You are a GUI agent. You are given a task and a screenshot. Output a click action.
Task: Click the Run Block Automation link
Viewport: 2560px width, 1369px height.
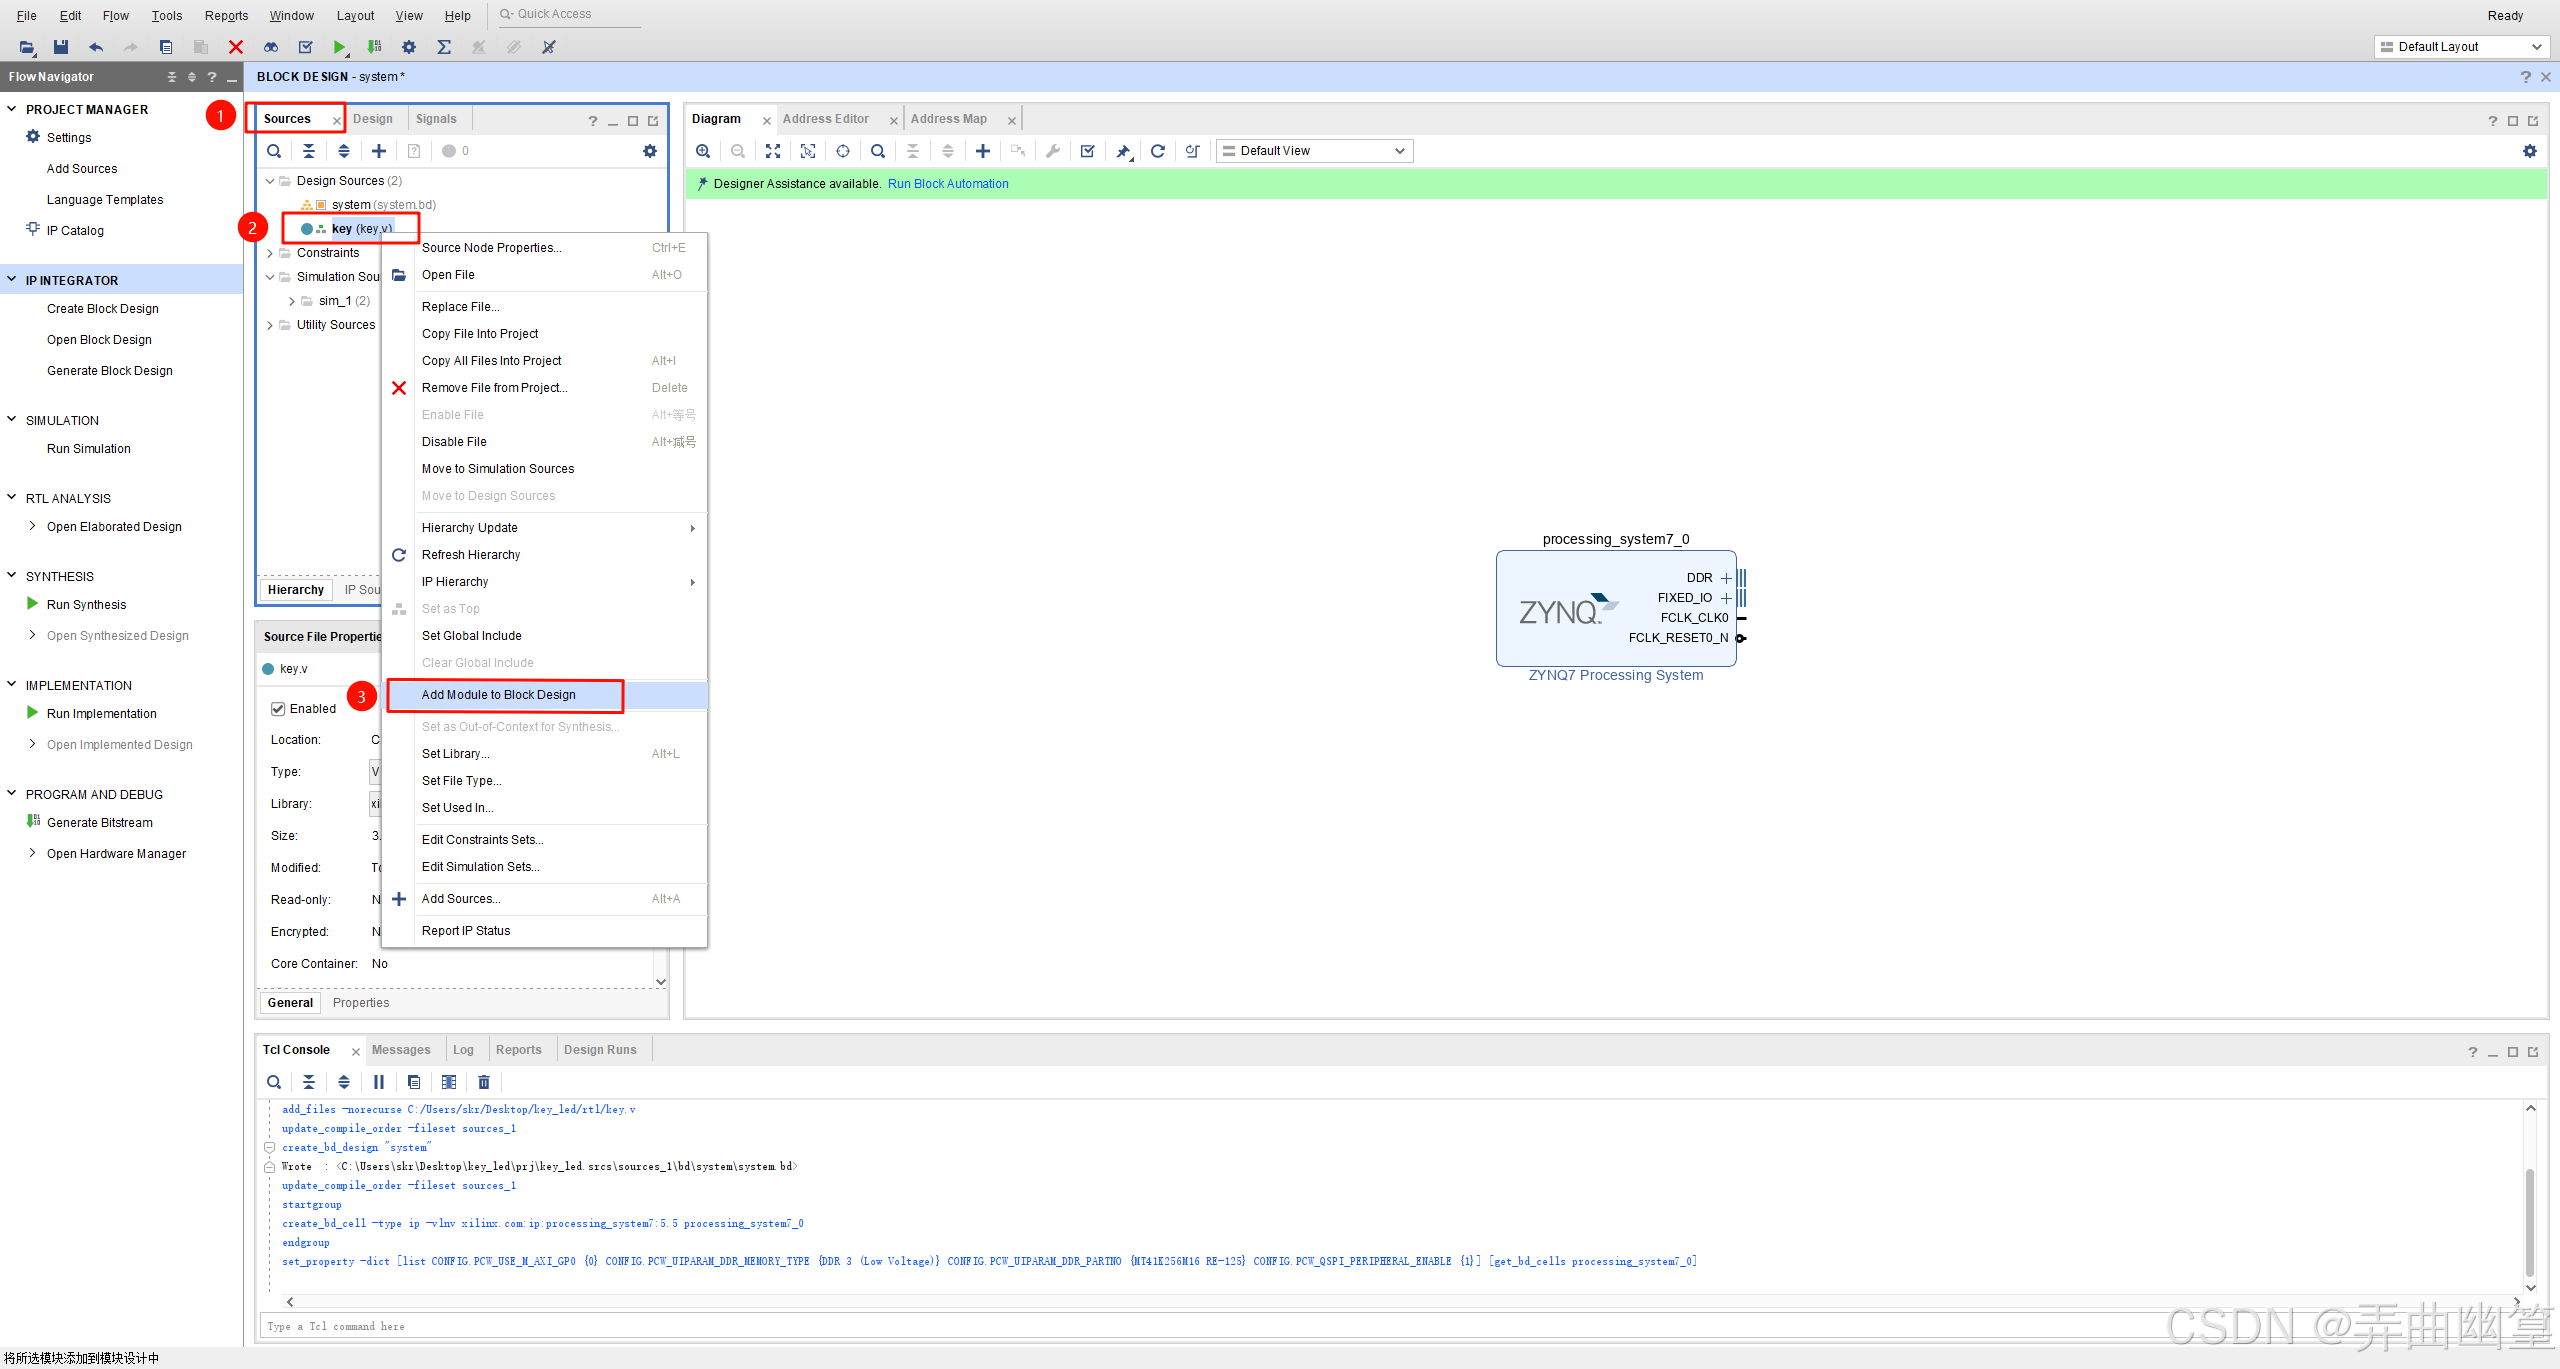pos(947,184)
